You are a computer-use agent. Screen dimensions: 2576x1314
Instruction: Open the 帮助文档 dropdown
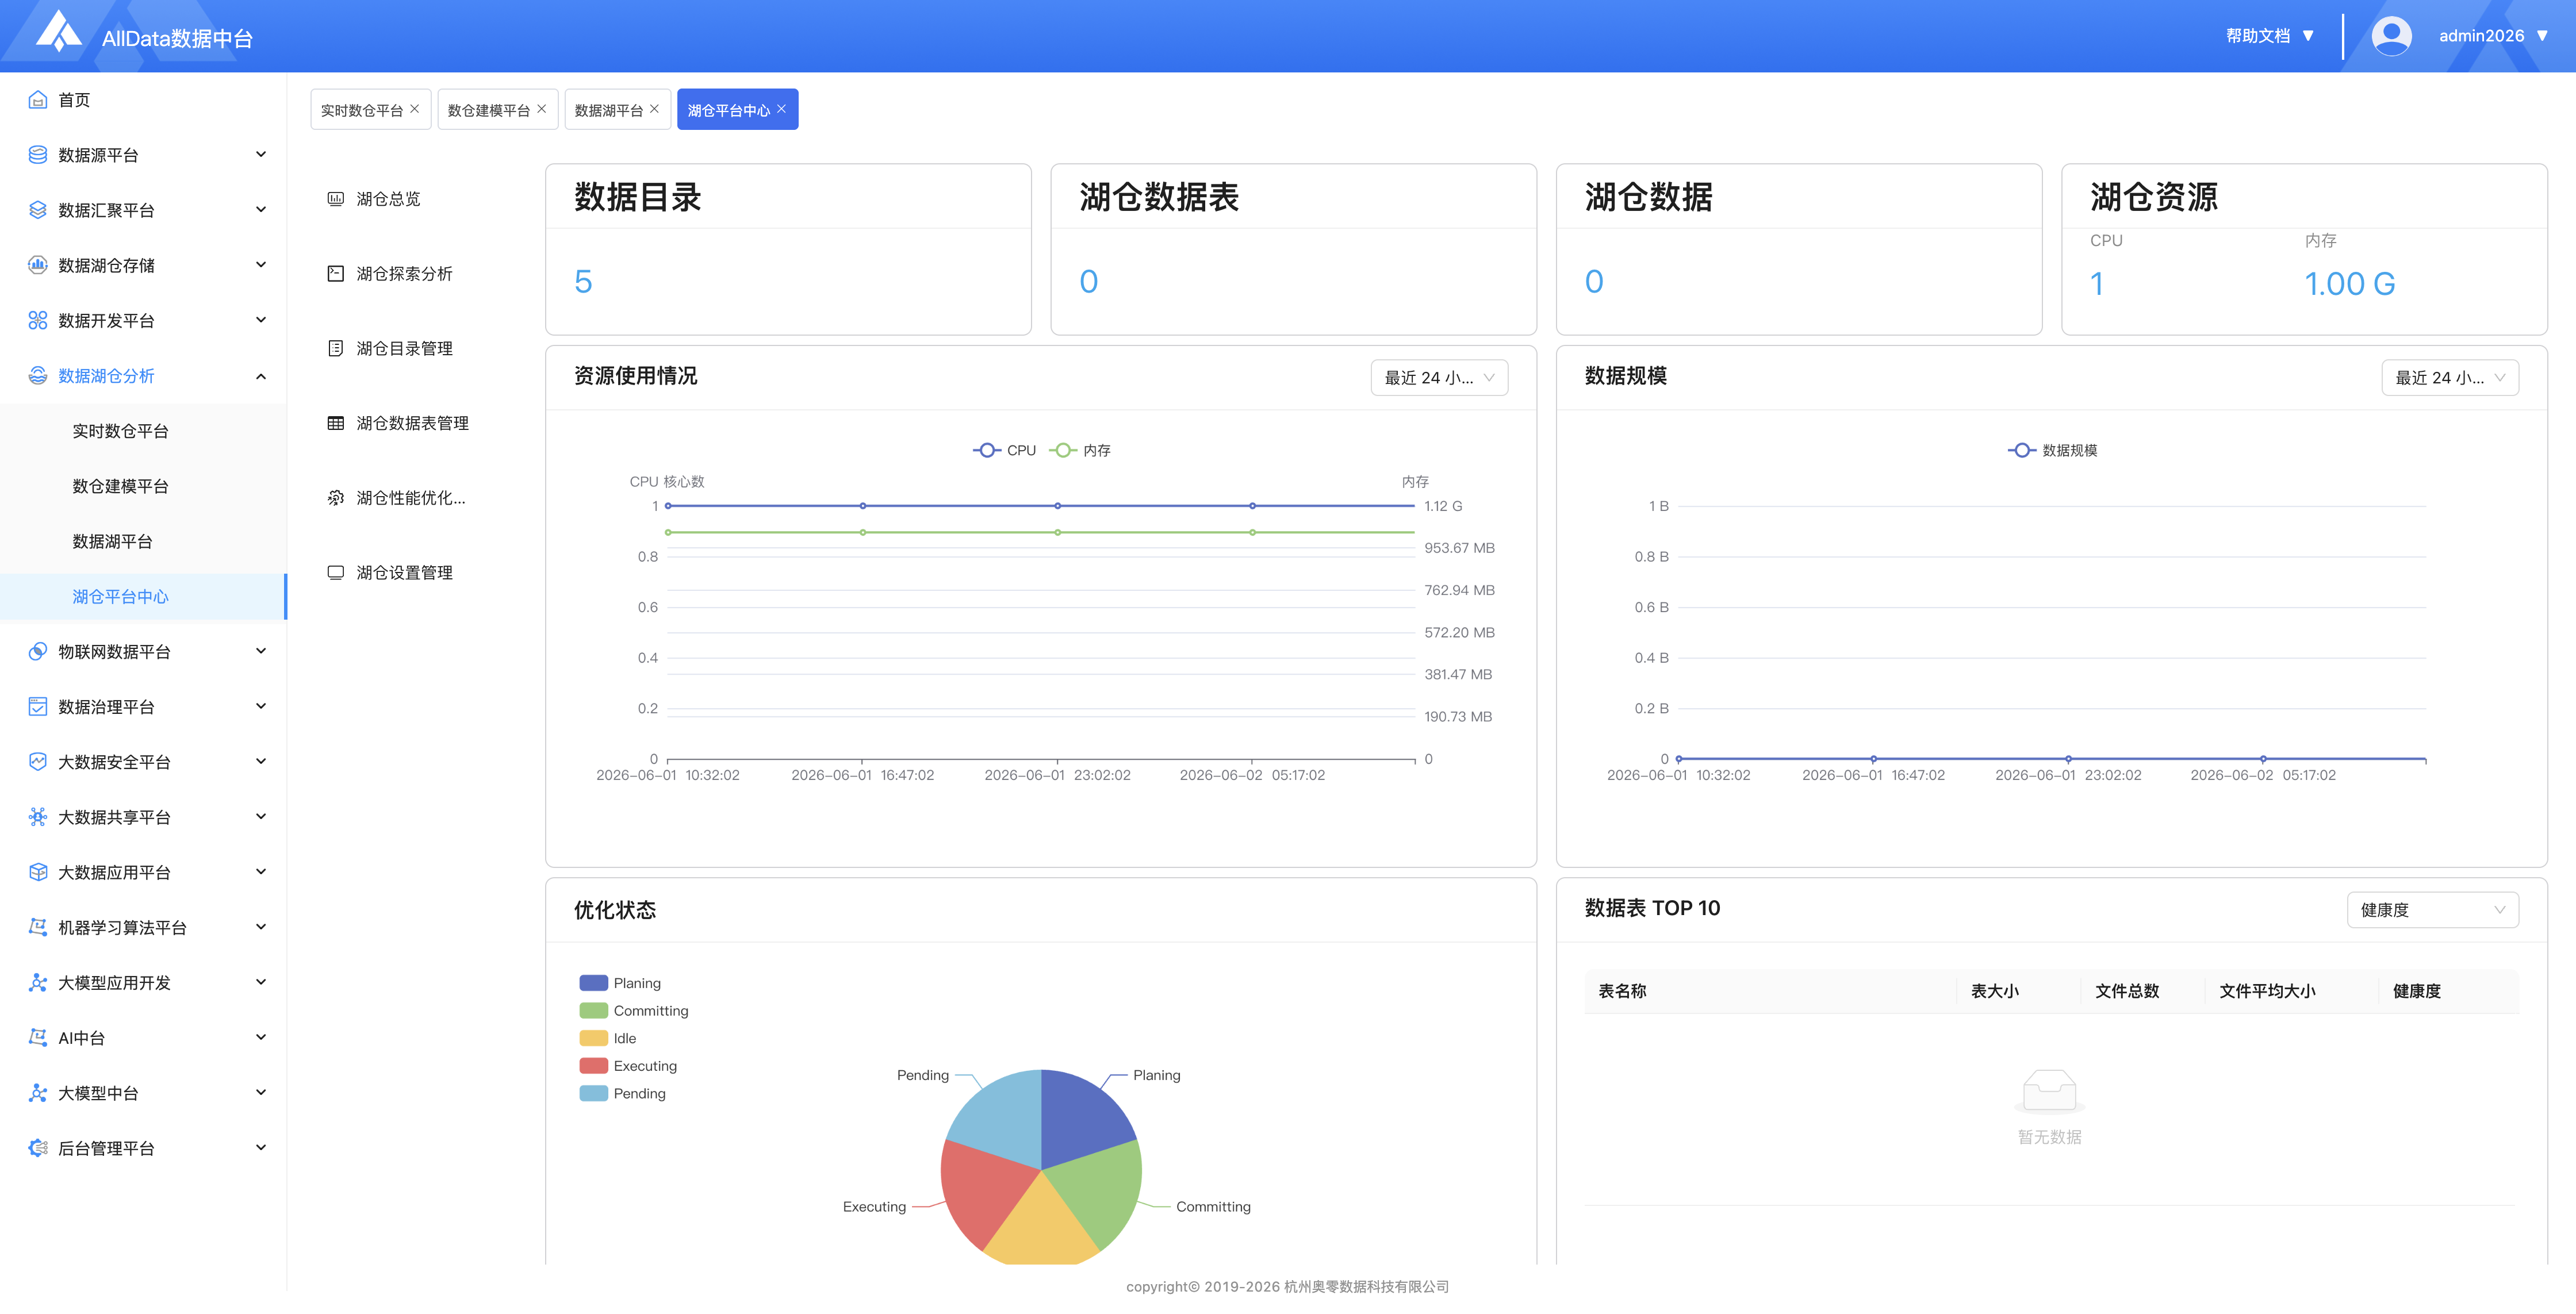(2270, 36)
